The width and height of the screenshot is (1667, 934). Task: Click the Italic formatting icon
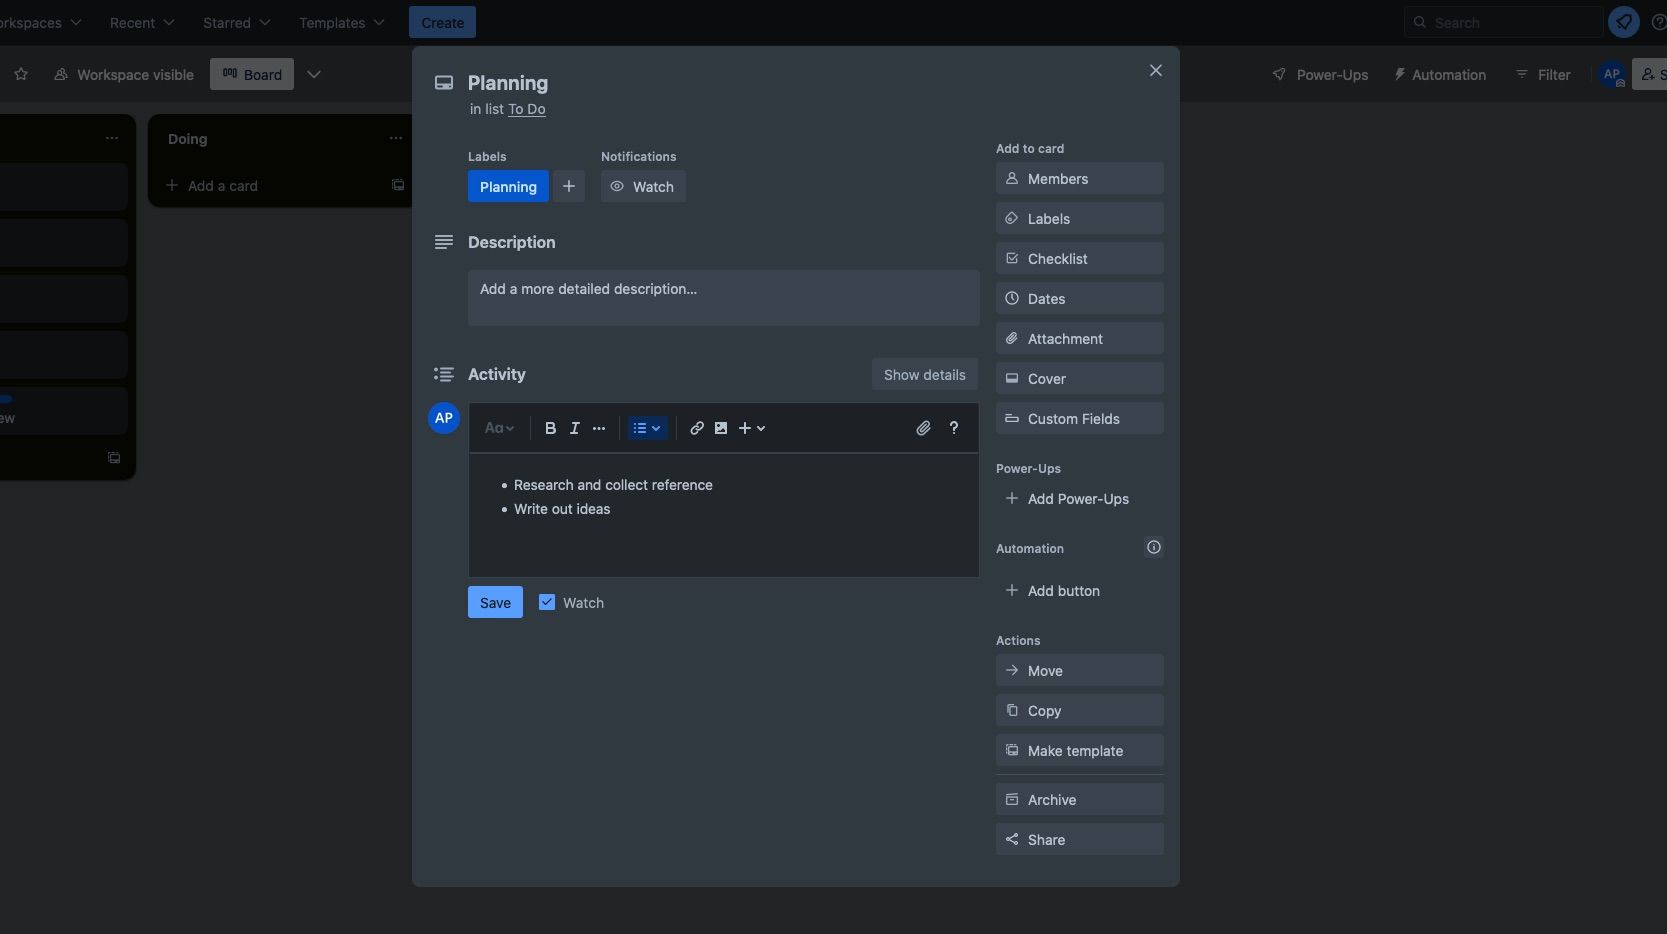[575, 428]
